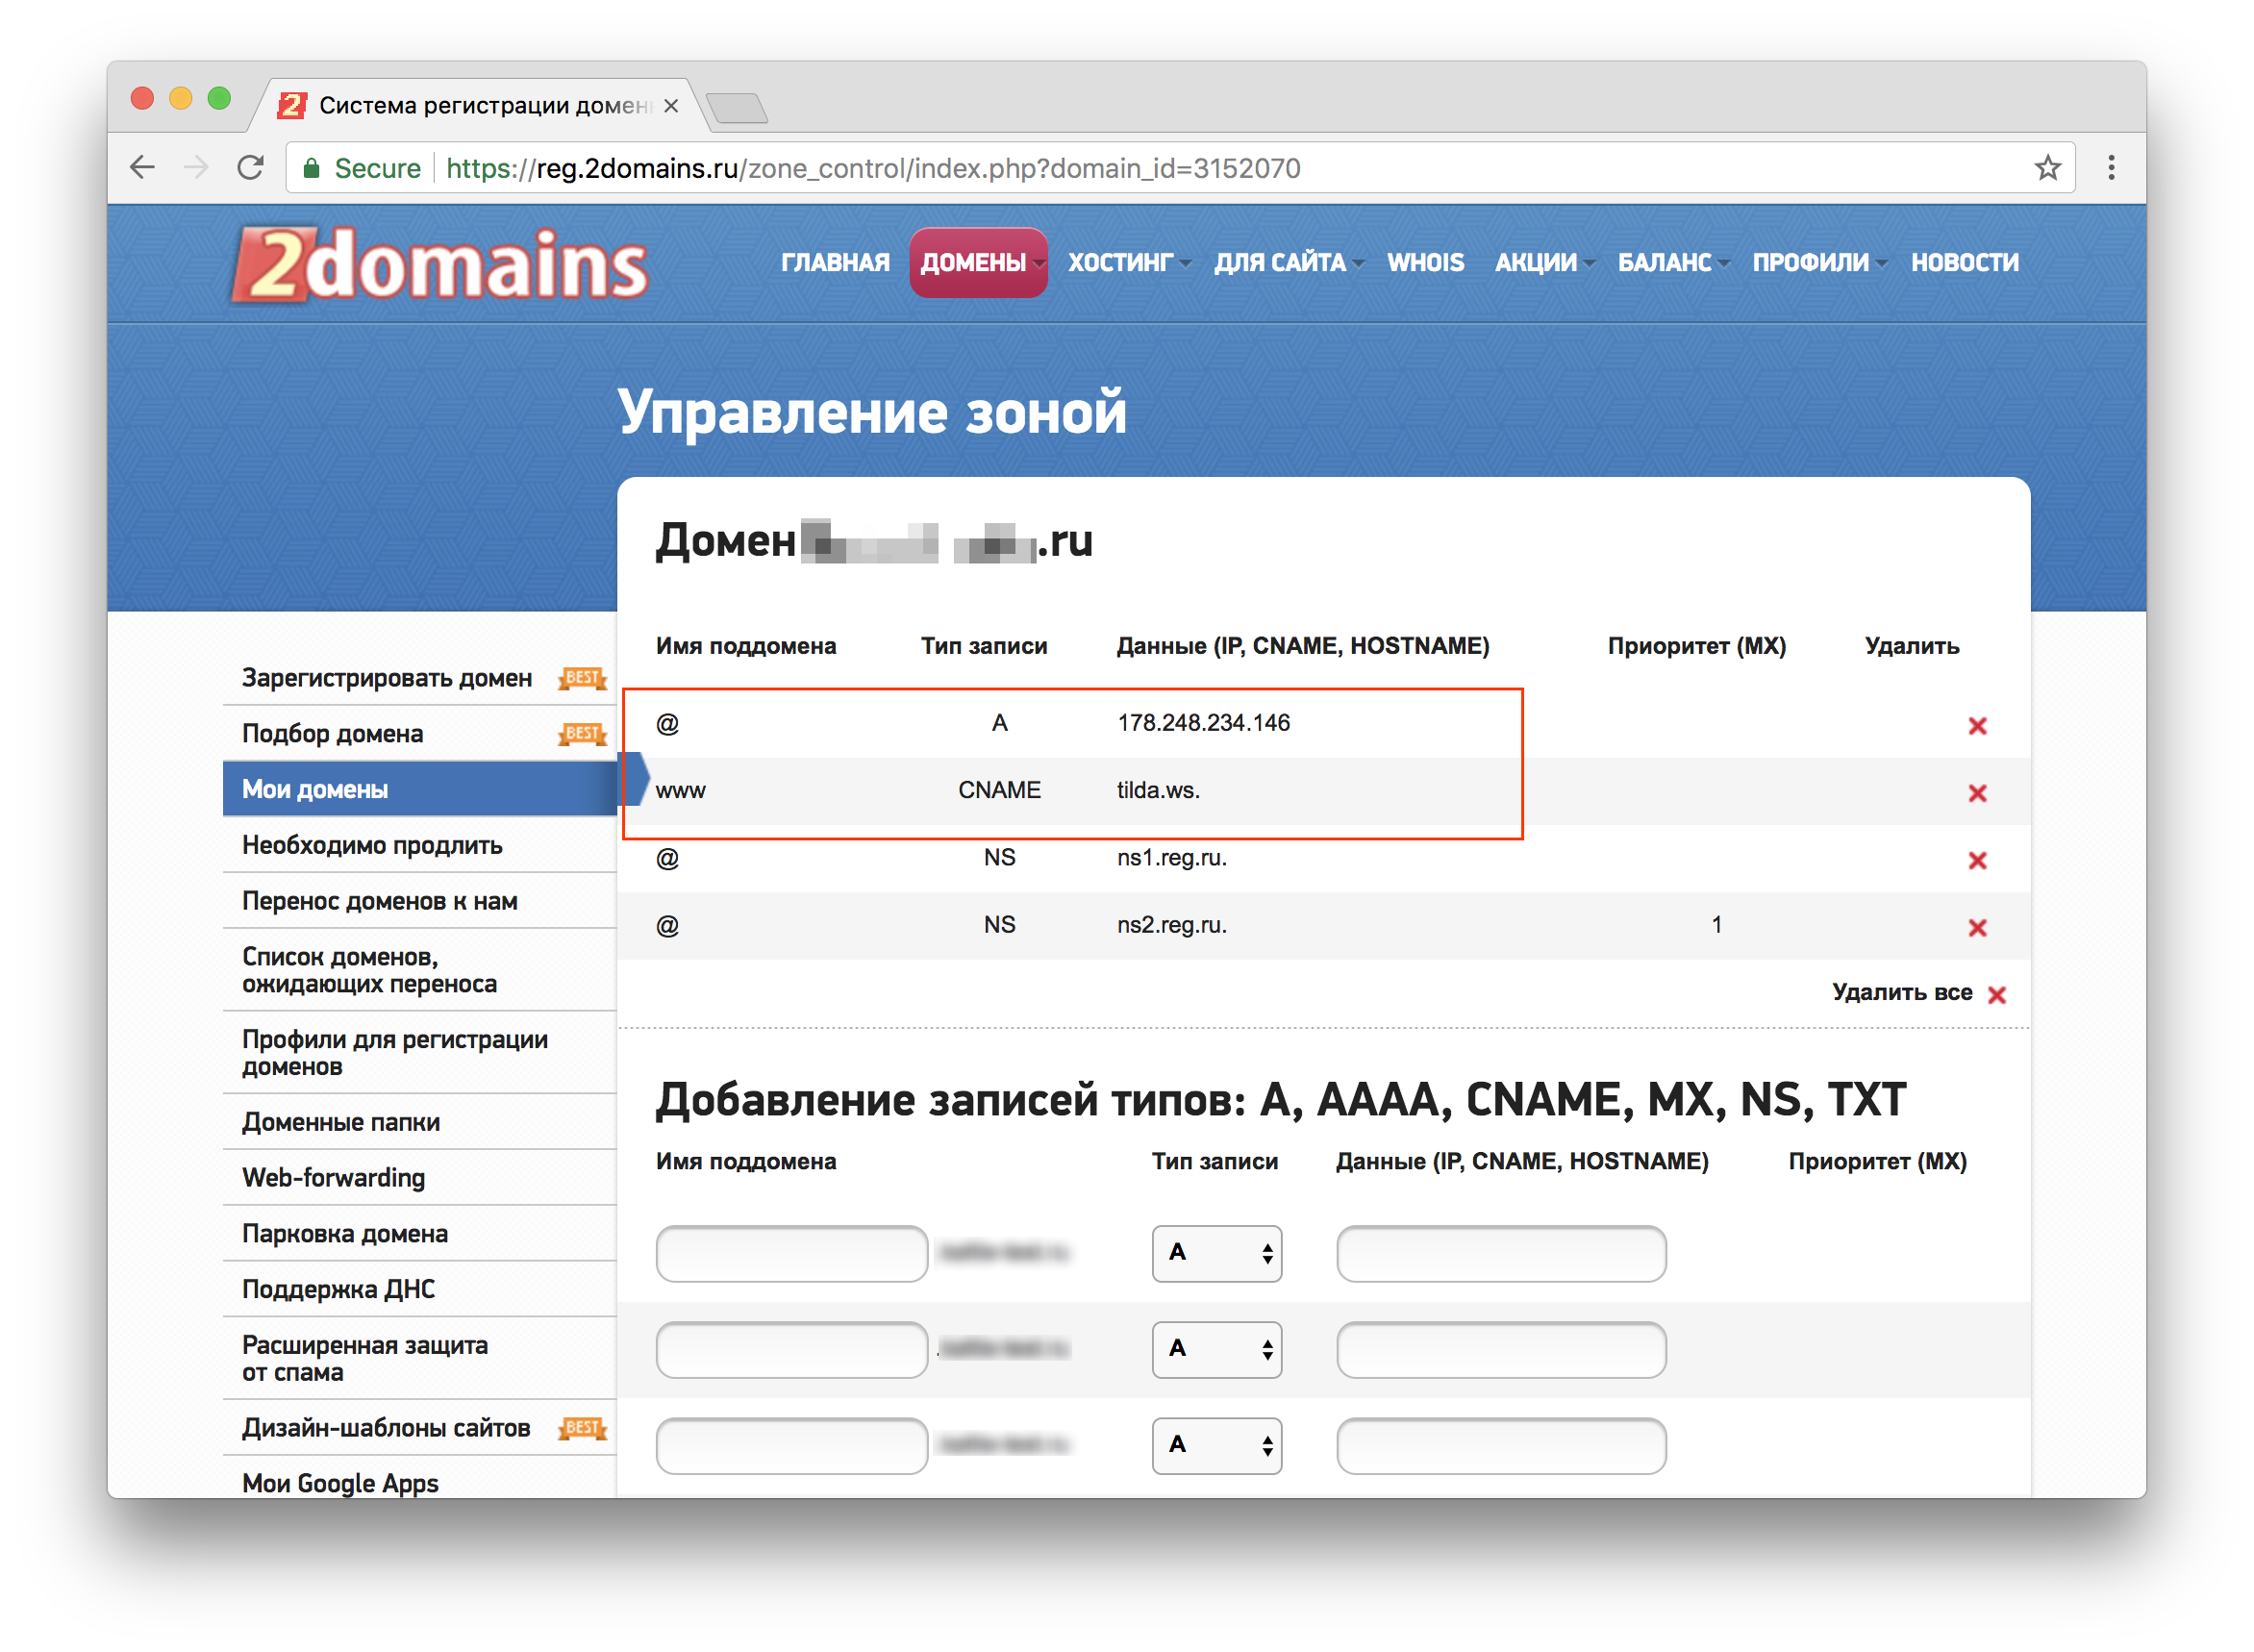The image size is (2254, 1652).
Task: Click IP value 178.248.234.146
Action: click(x=1203, y=723)
